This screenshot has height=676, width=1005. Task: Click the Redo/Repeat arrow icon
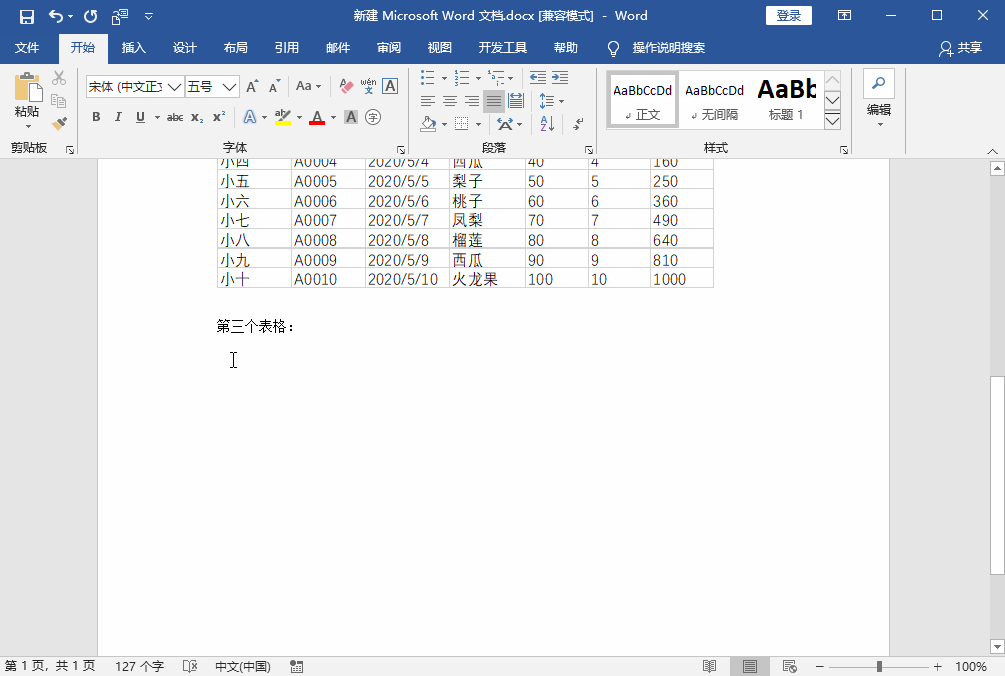tap(90, 16)
